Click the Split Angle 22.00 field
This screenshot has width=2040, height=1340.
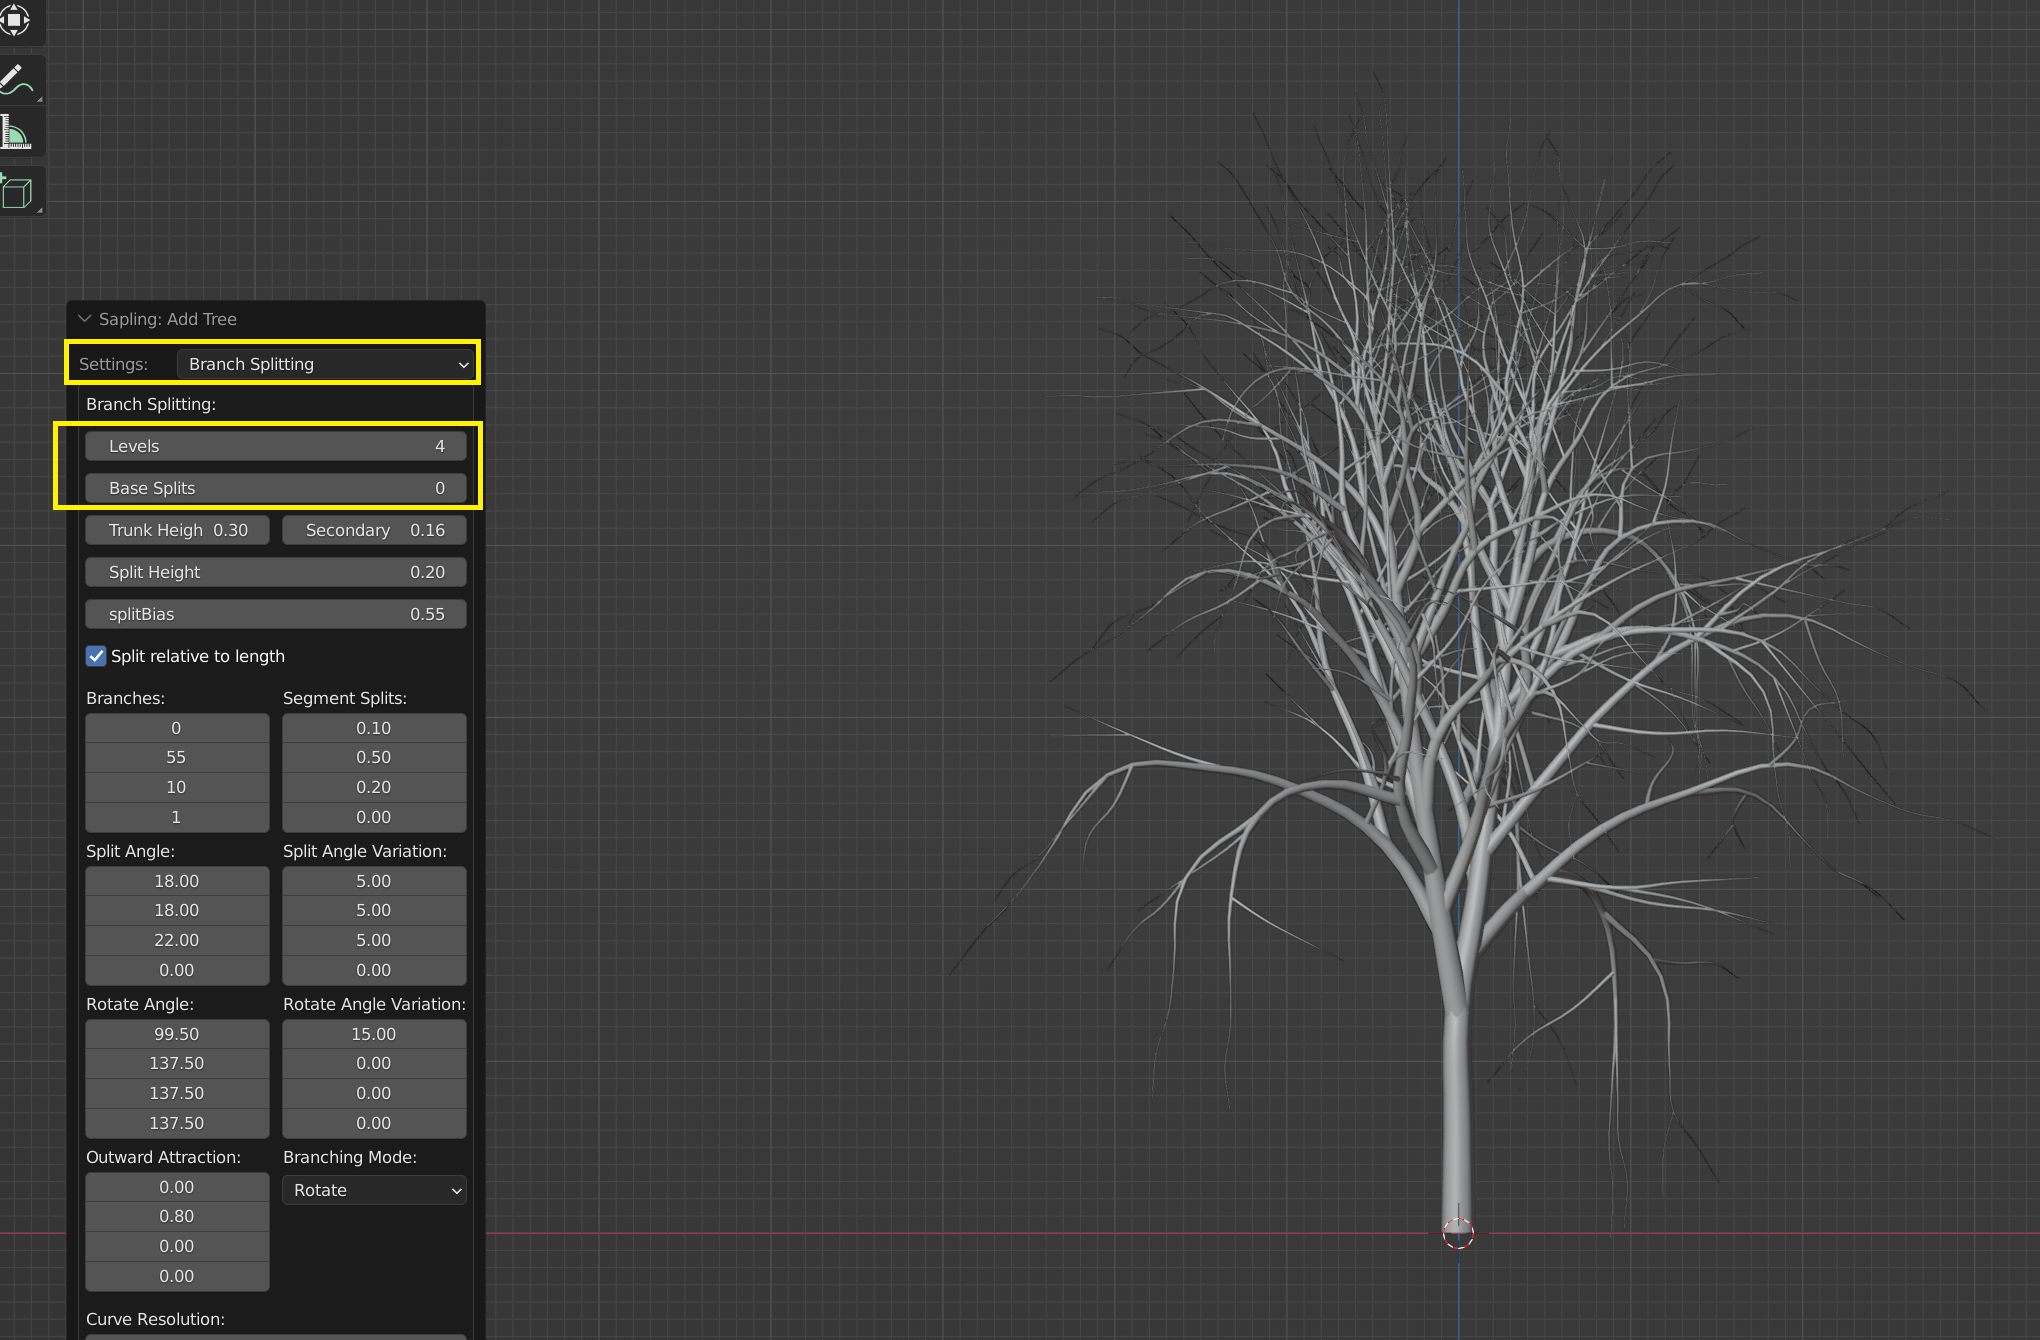[177, 940]
